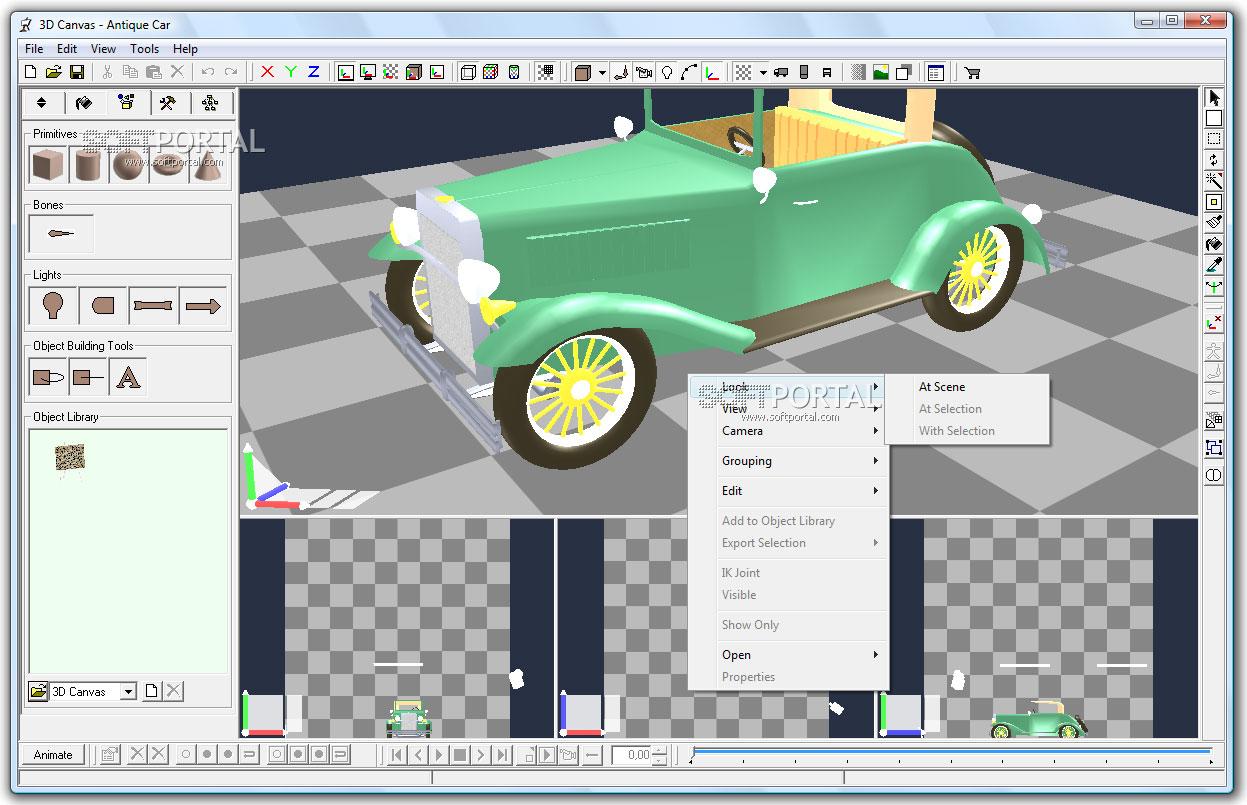
Task: Click the light bulb toolbar icon
Action: [x=666, y=72]
